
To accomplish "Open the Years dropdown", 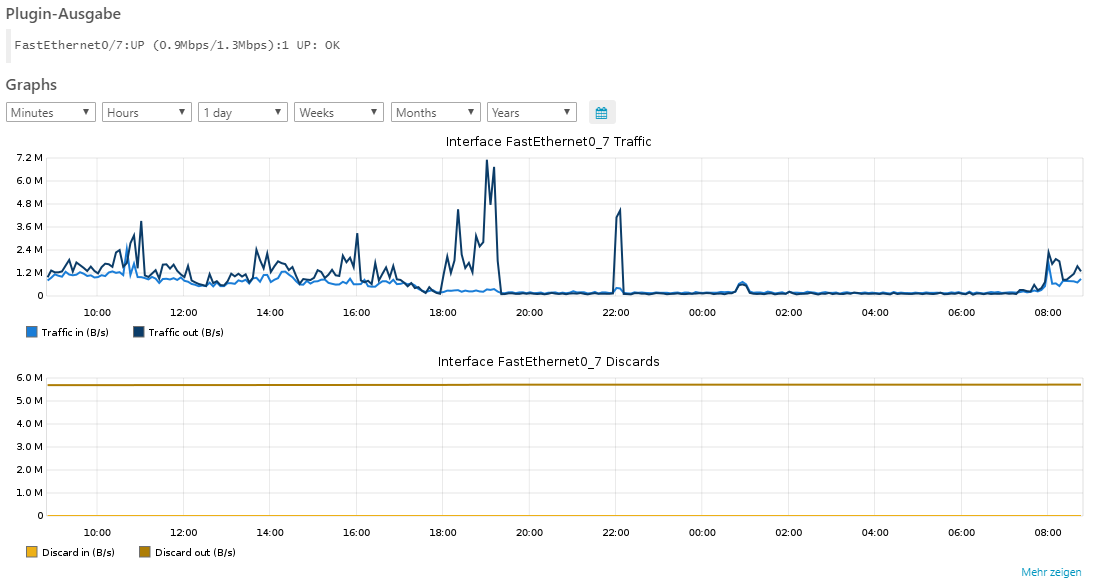I will click(x=531, y=111).
